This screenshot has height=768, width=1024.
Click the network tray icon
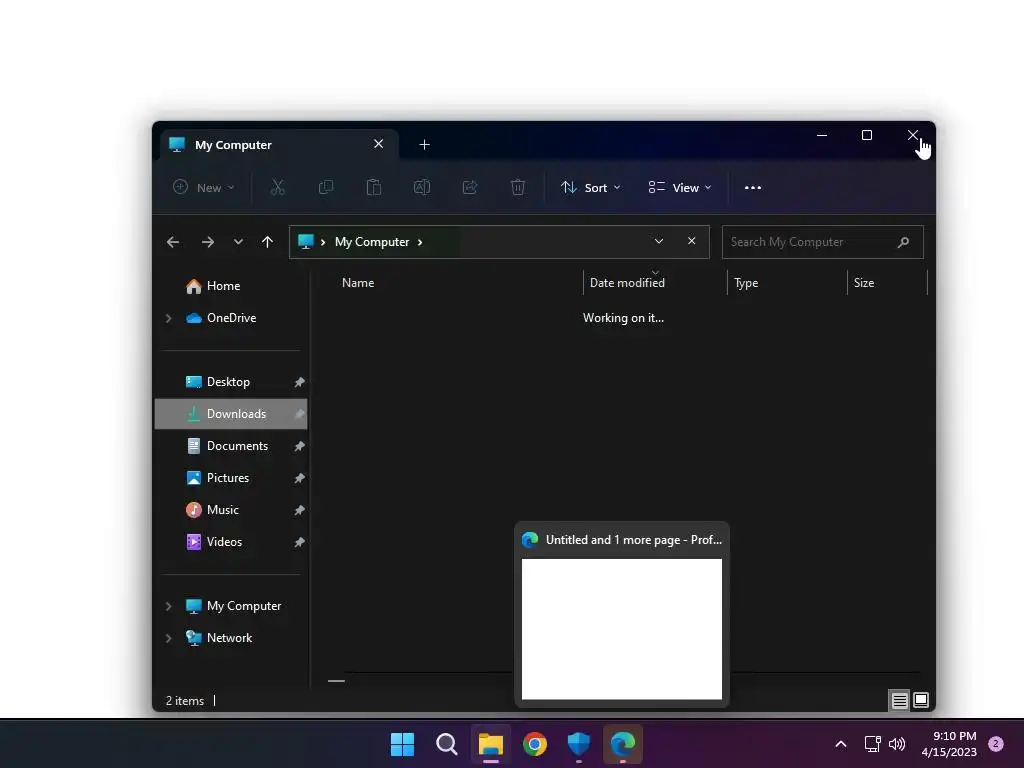(872, 744)
